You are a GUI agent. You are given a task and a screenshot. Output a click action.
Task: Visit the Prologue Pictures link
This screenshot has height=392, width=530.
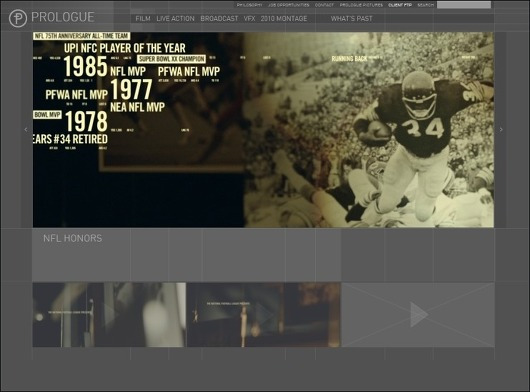click(x=361, y=5)
